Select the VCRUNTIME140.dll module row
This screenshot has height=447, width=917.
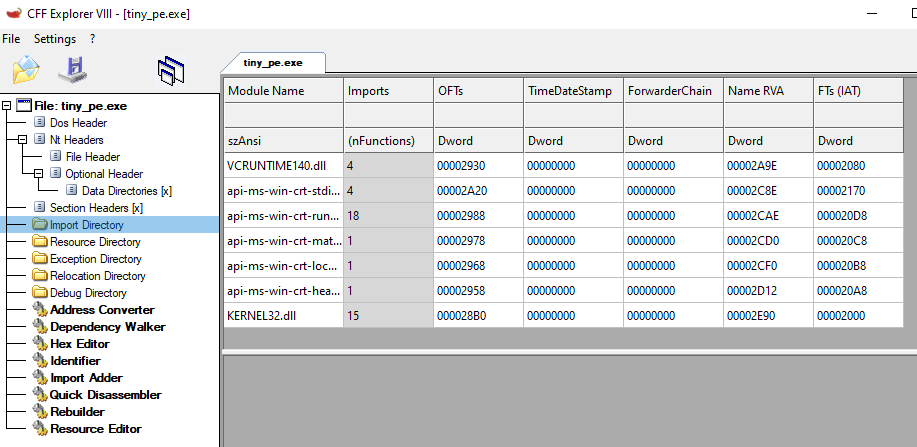click(564, 166)
